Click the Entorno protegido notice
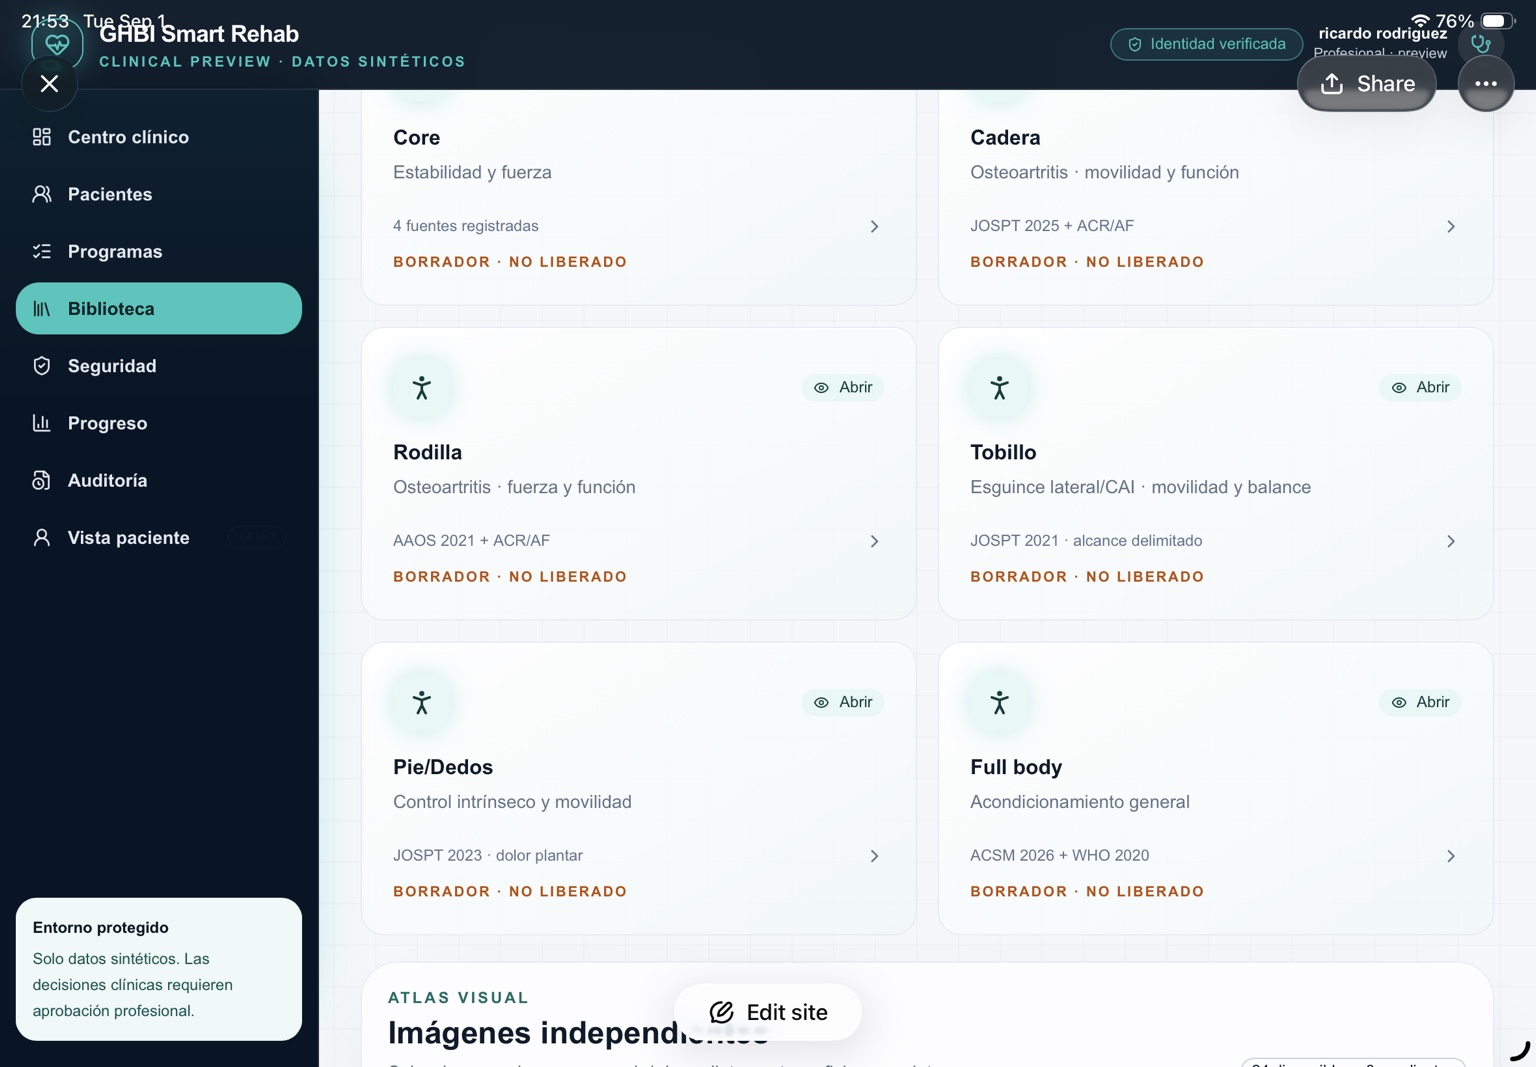 click(159, 969)
